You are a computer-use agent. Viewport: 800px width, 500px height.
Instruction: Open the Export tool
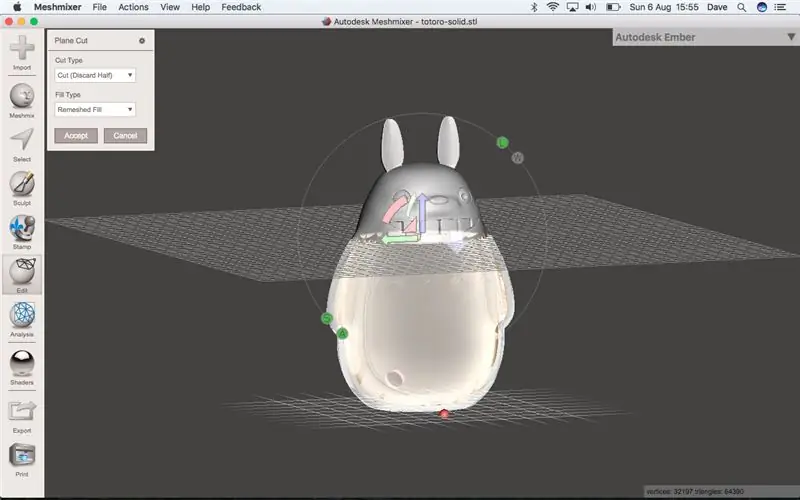coord(22,416)
